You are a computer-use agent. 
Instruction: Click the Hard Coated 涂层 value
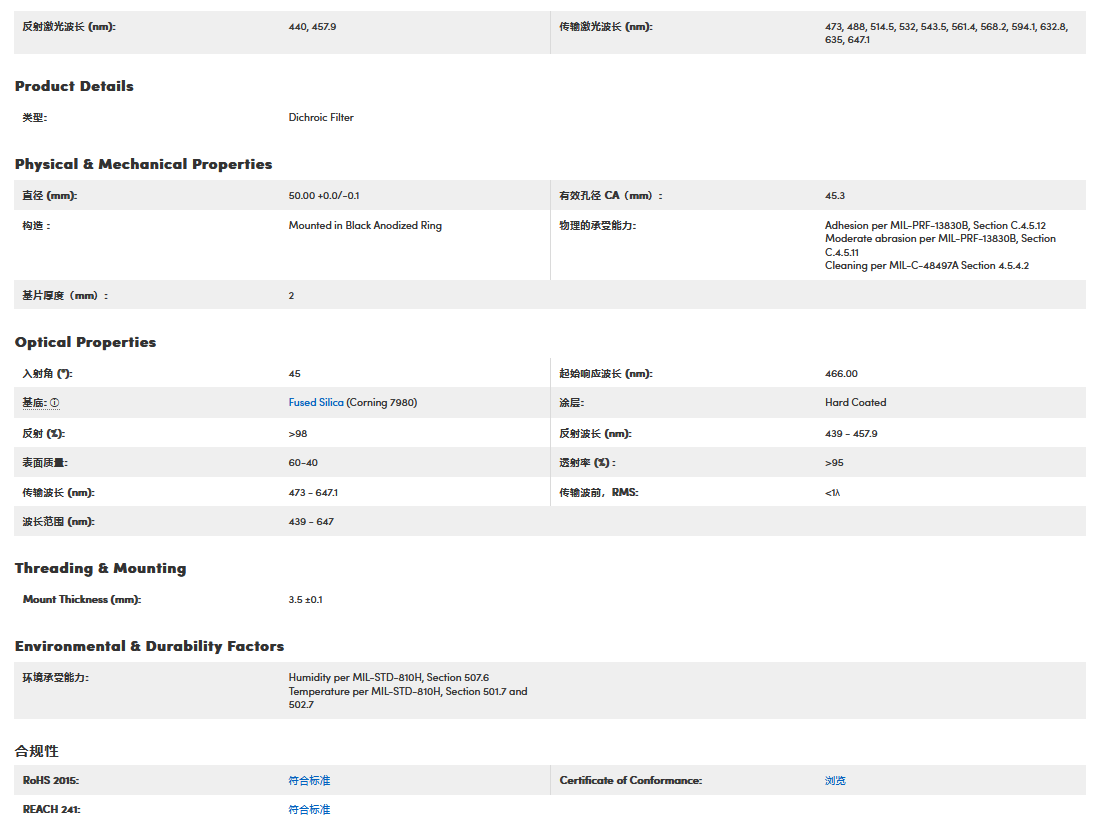click(855, 403)
